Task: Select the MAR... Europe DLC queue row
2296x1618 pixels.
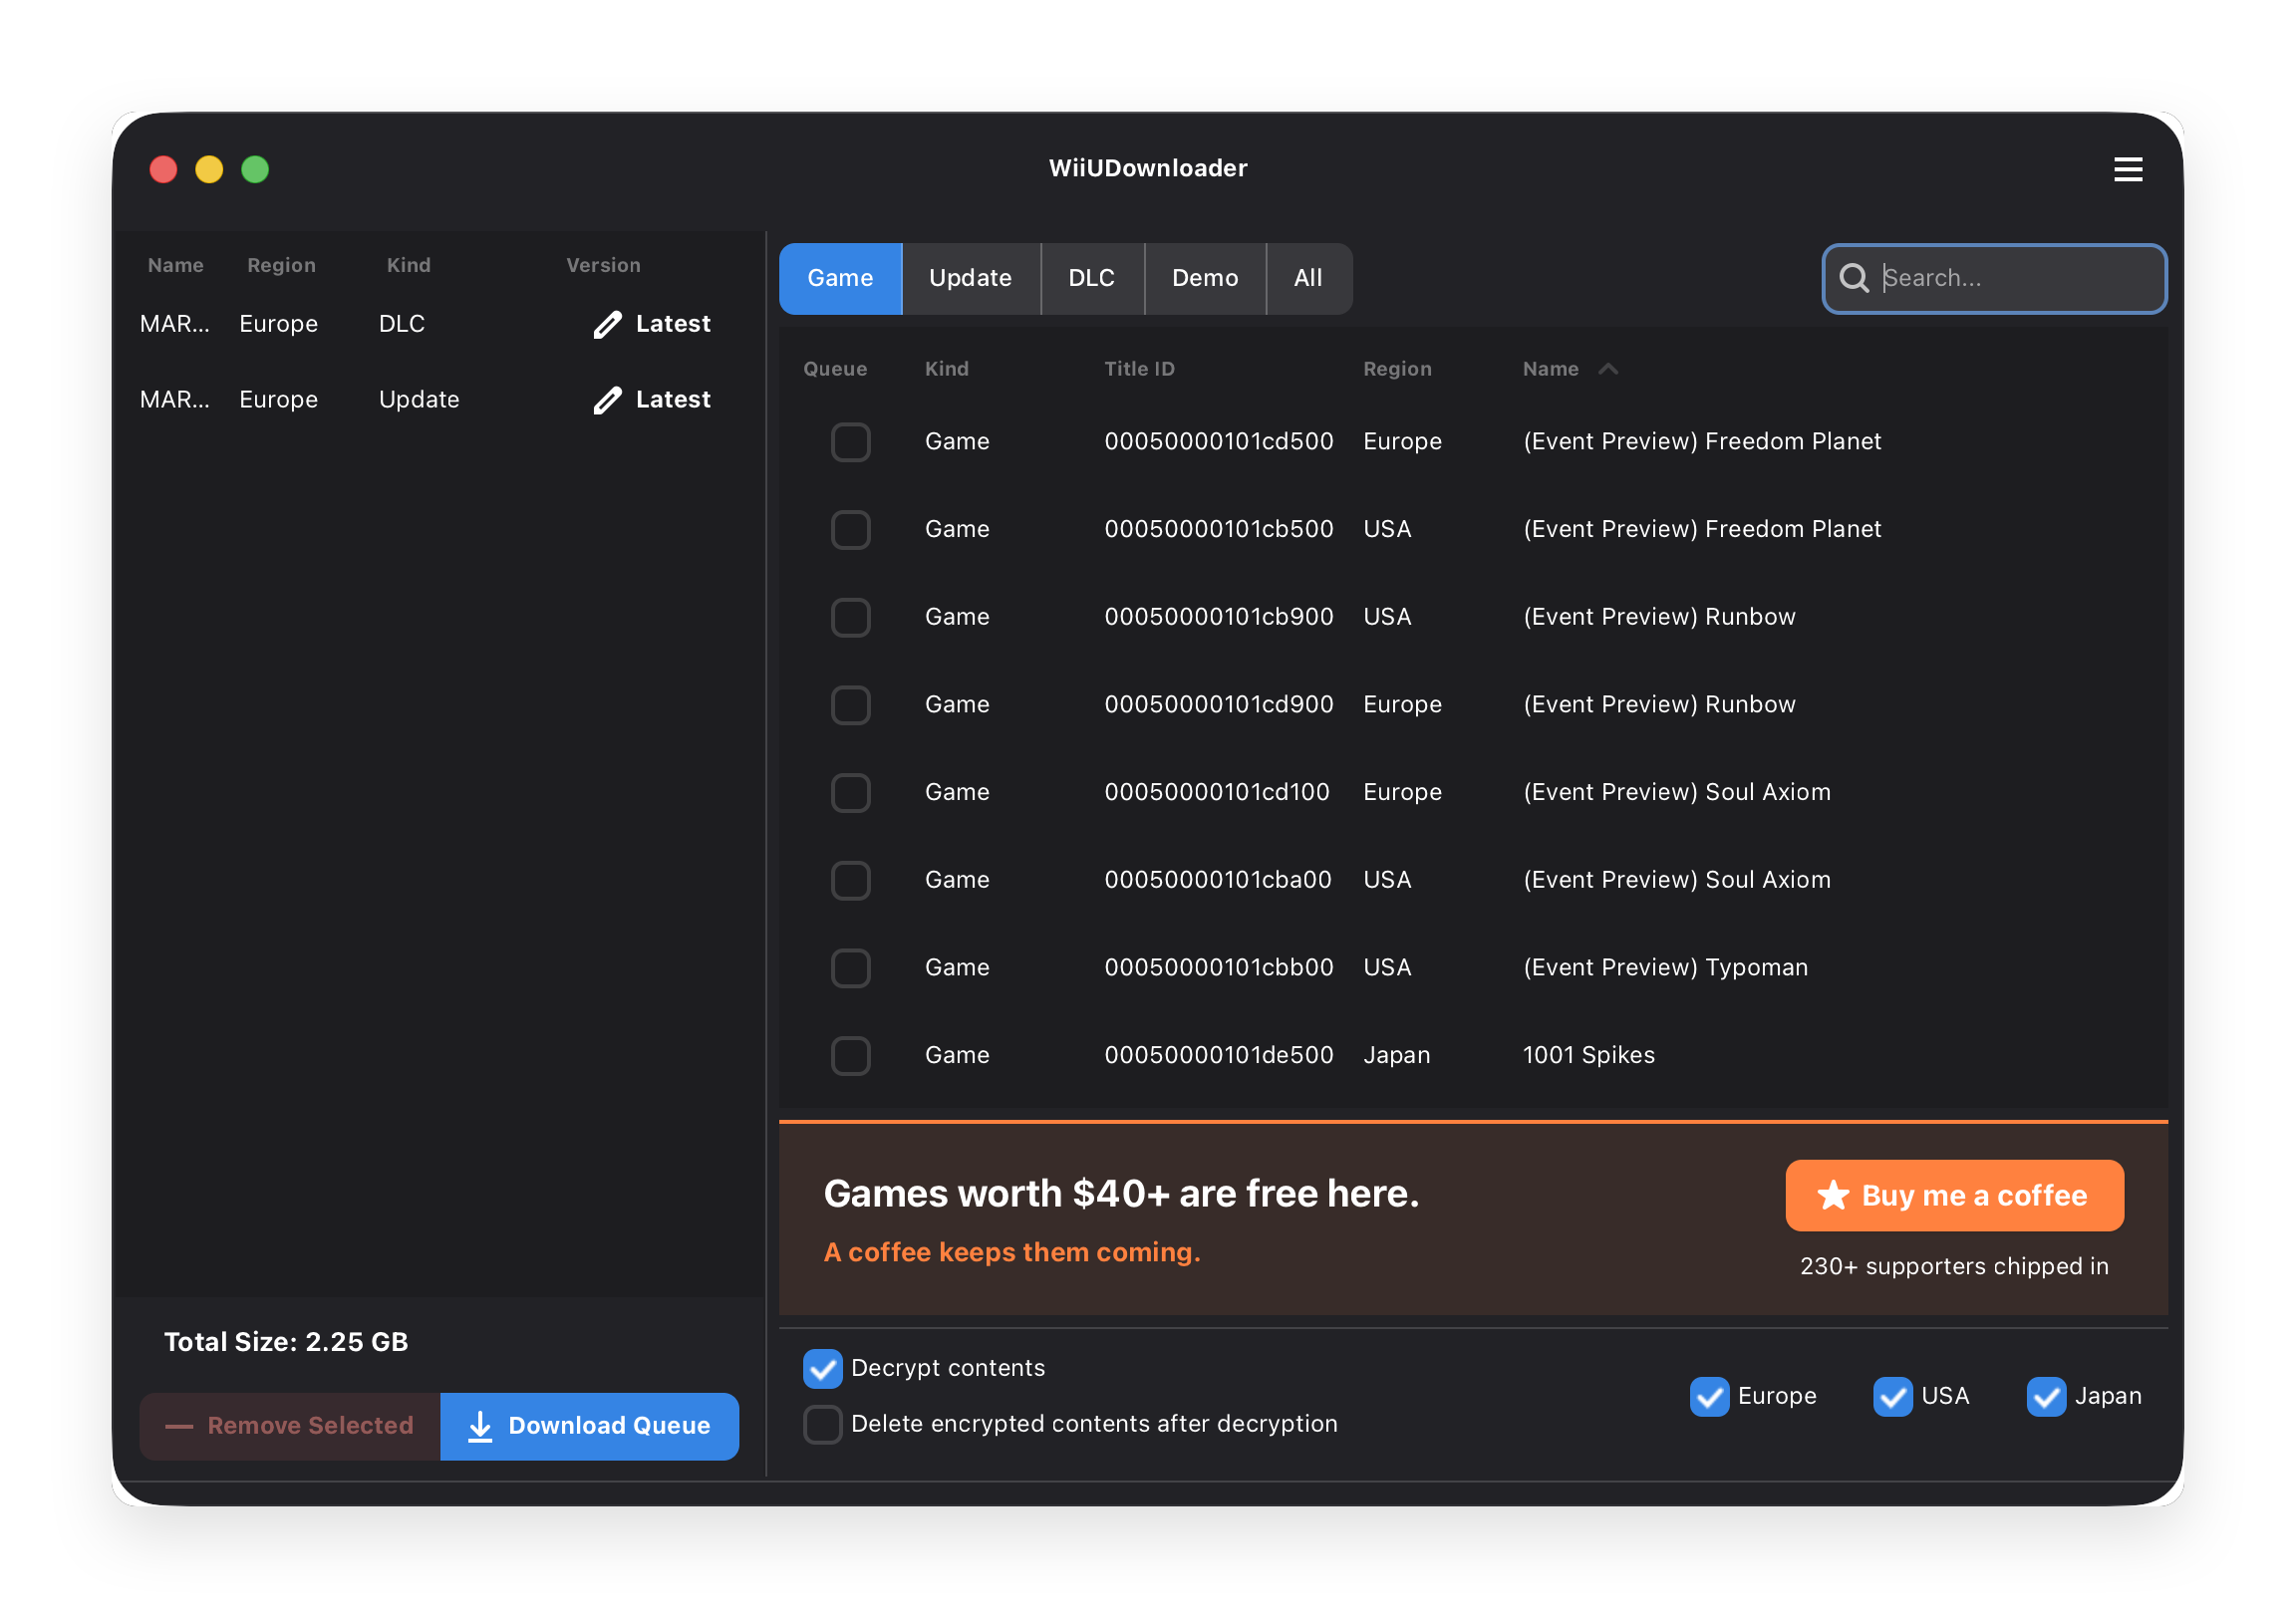Action: [x=438, y=324]
